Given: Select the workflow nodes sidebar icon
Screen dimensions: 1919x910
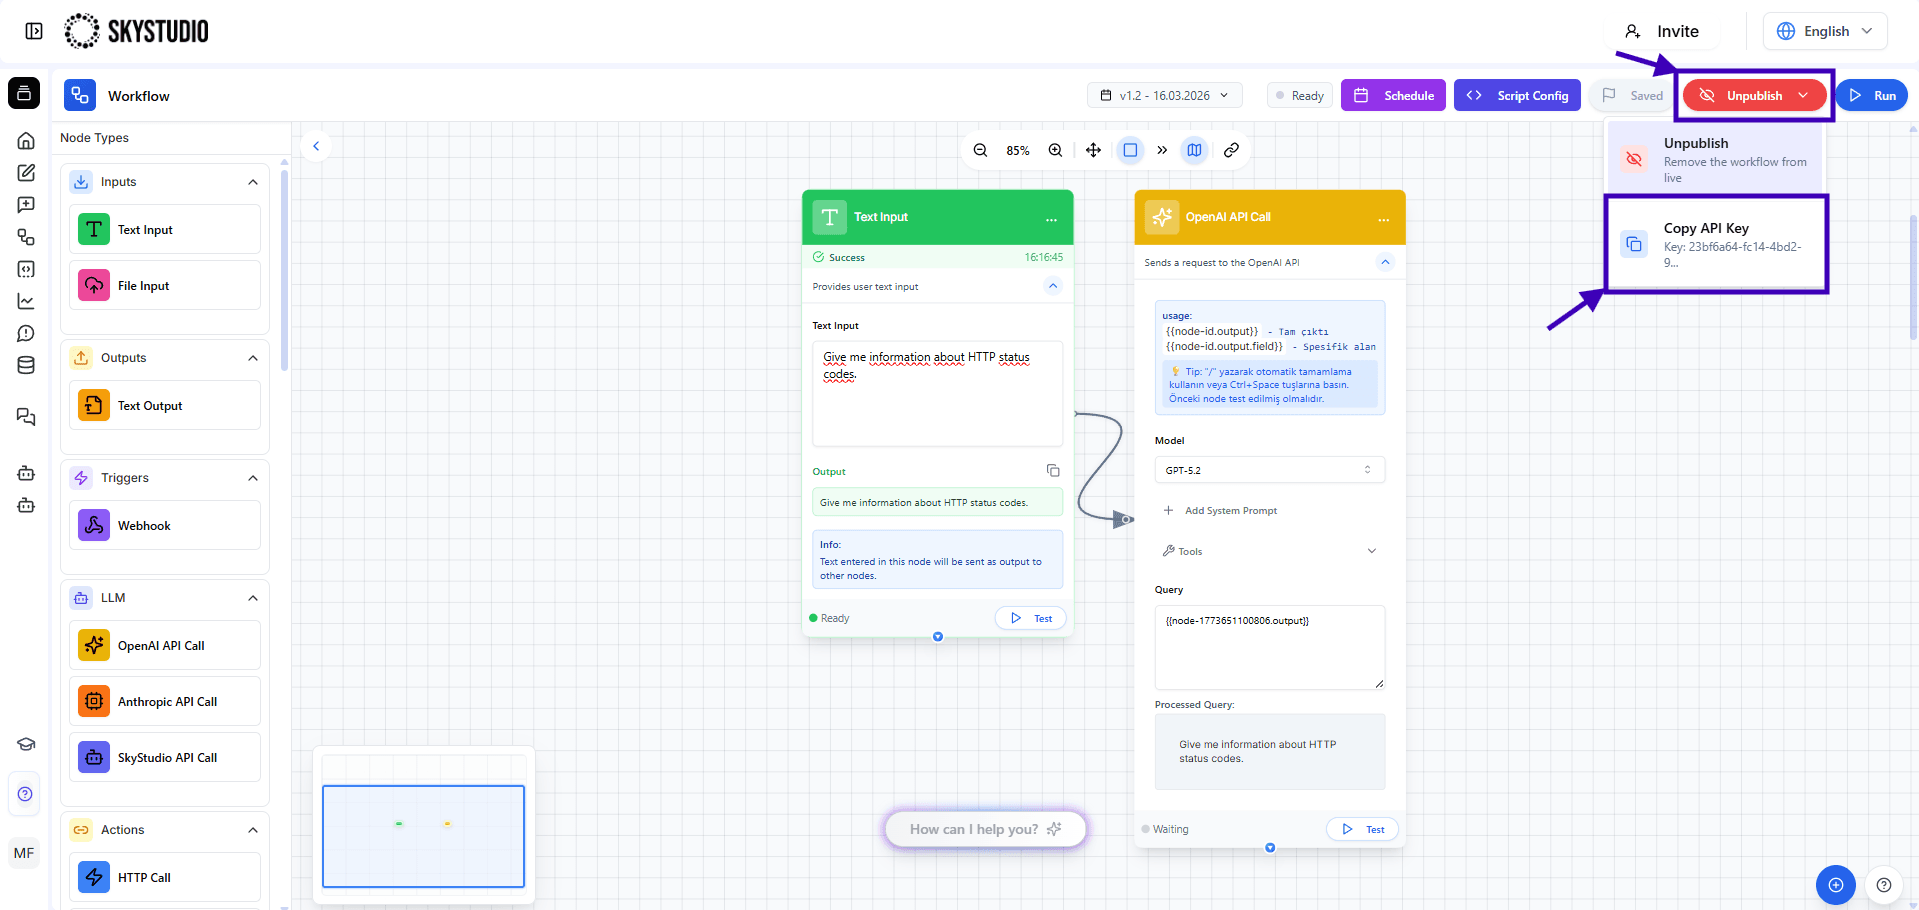Looking at the screenshot, I should pos(26,237).
